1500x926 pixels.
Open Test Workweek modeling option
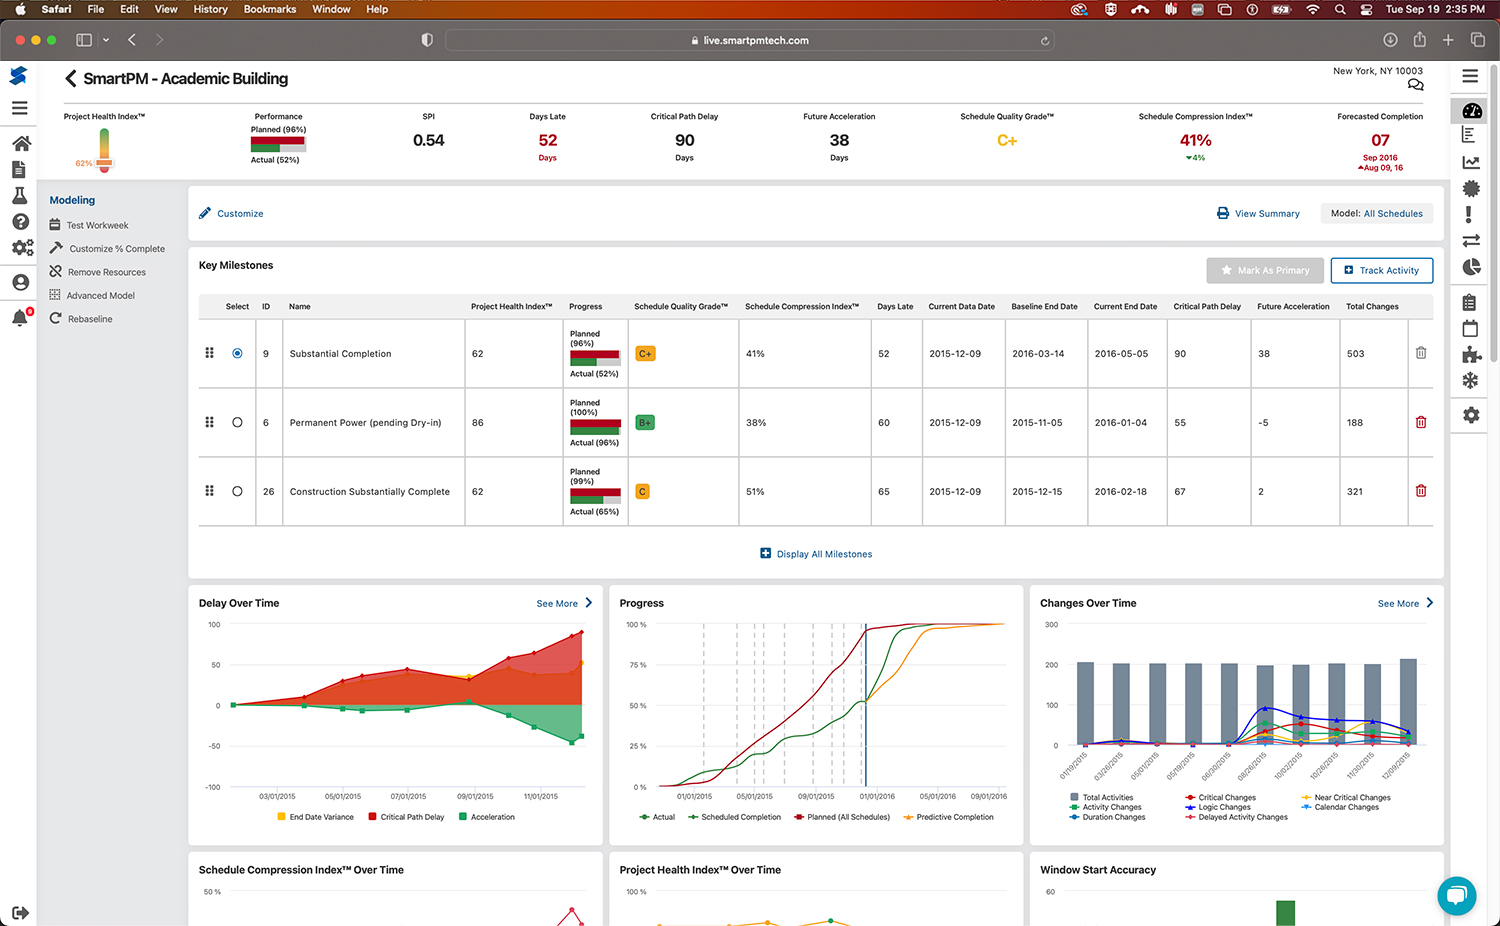click(x=89, y=225)
